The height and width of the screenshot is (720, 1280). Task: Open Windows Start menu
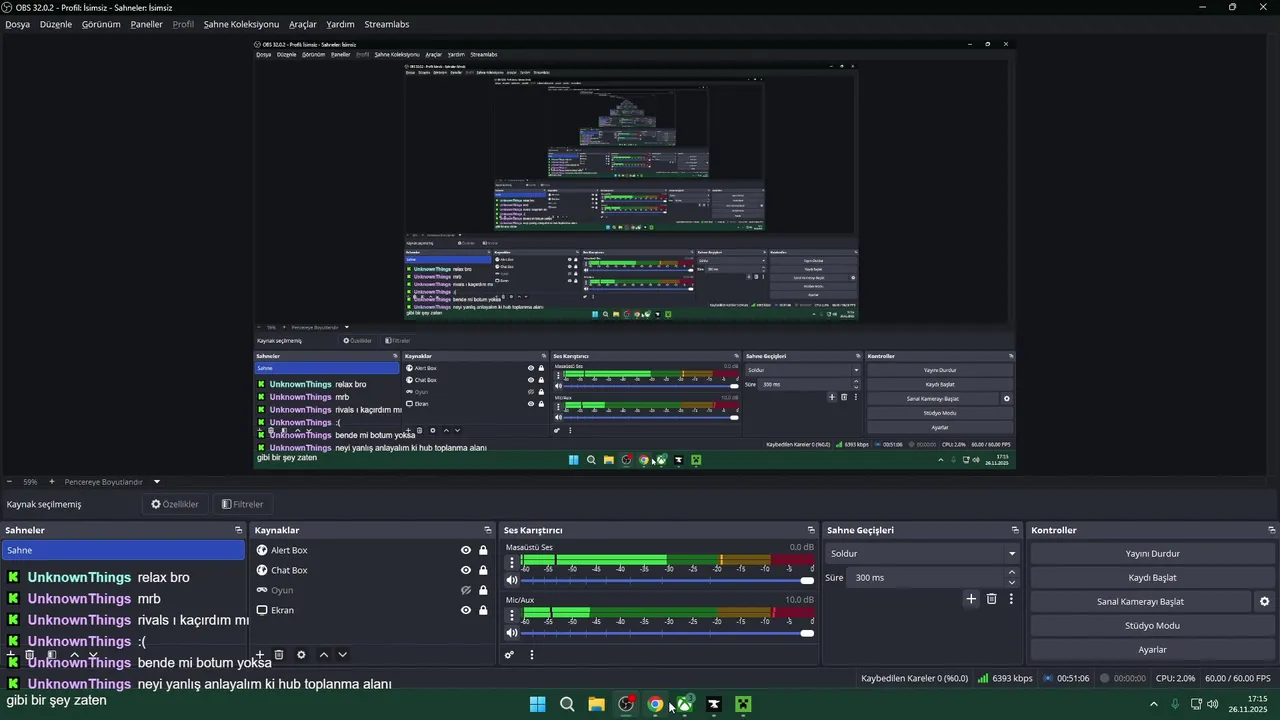tap(537, 704)
